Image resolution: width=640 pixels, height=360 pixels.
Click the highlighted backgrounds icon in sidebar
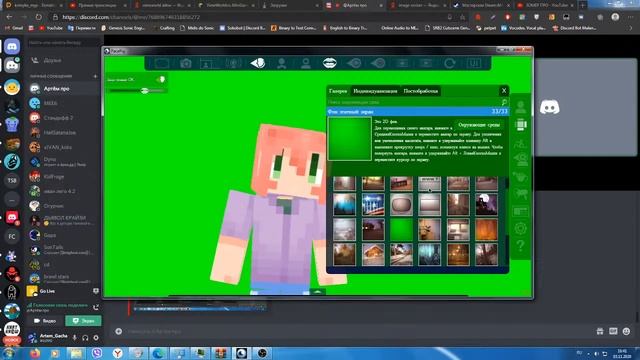520,124
